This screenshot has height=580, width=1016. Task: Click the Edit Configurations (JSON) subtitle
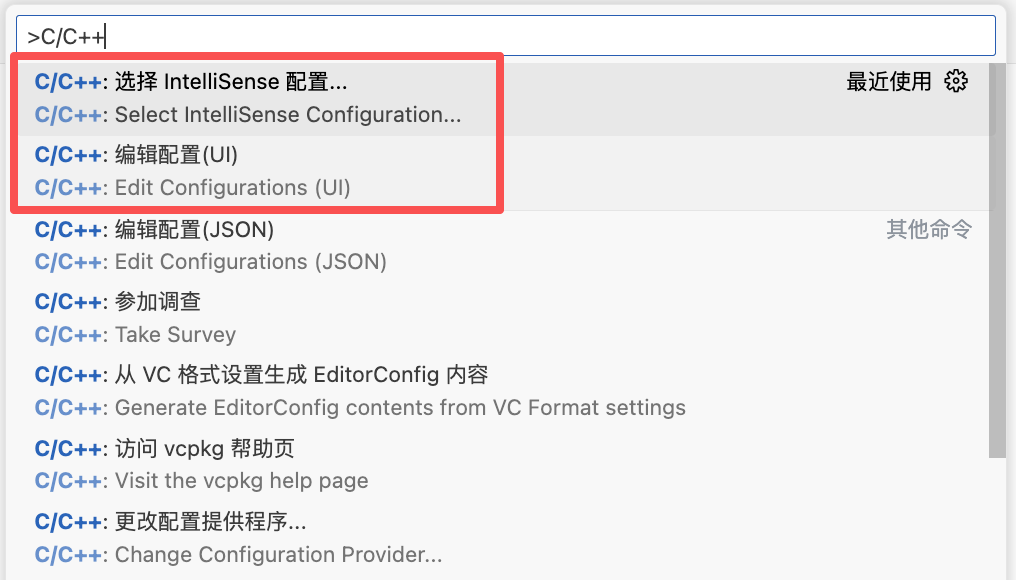[250, 262]
